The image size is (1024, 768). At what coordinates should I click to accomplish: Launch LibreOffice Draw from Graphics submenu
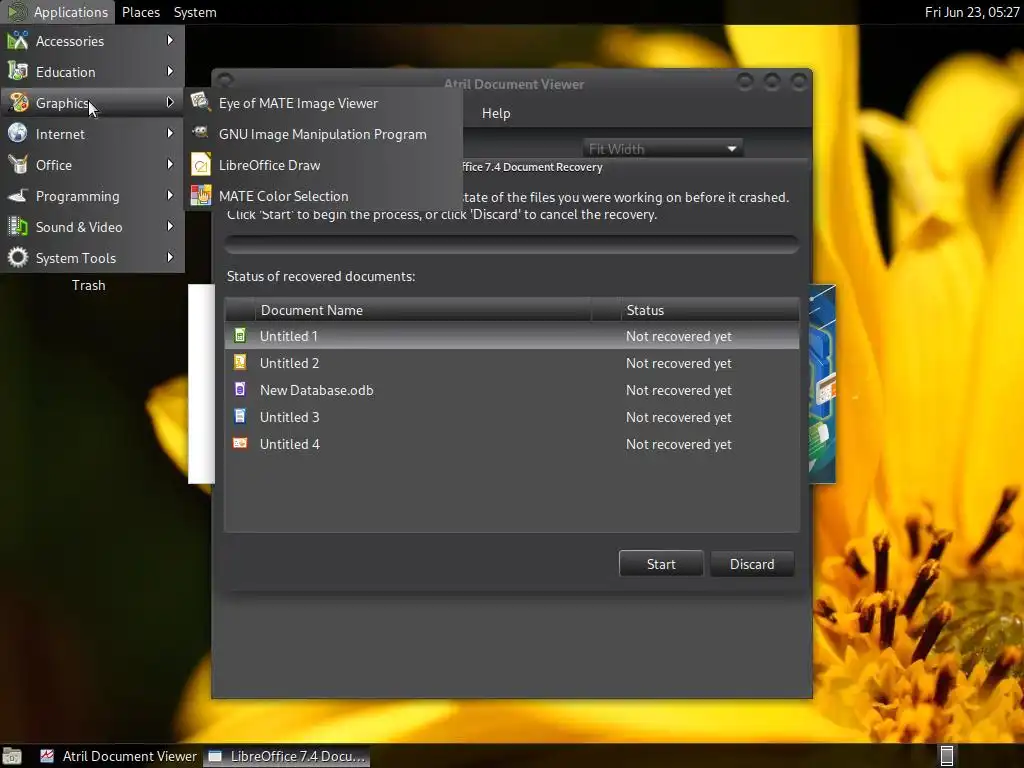[323, 165]
